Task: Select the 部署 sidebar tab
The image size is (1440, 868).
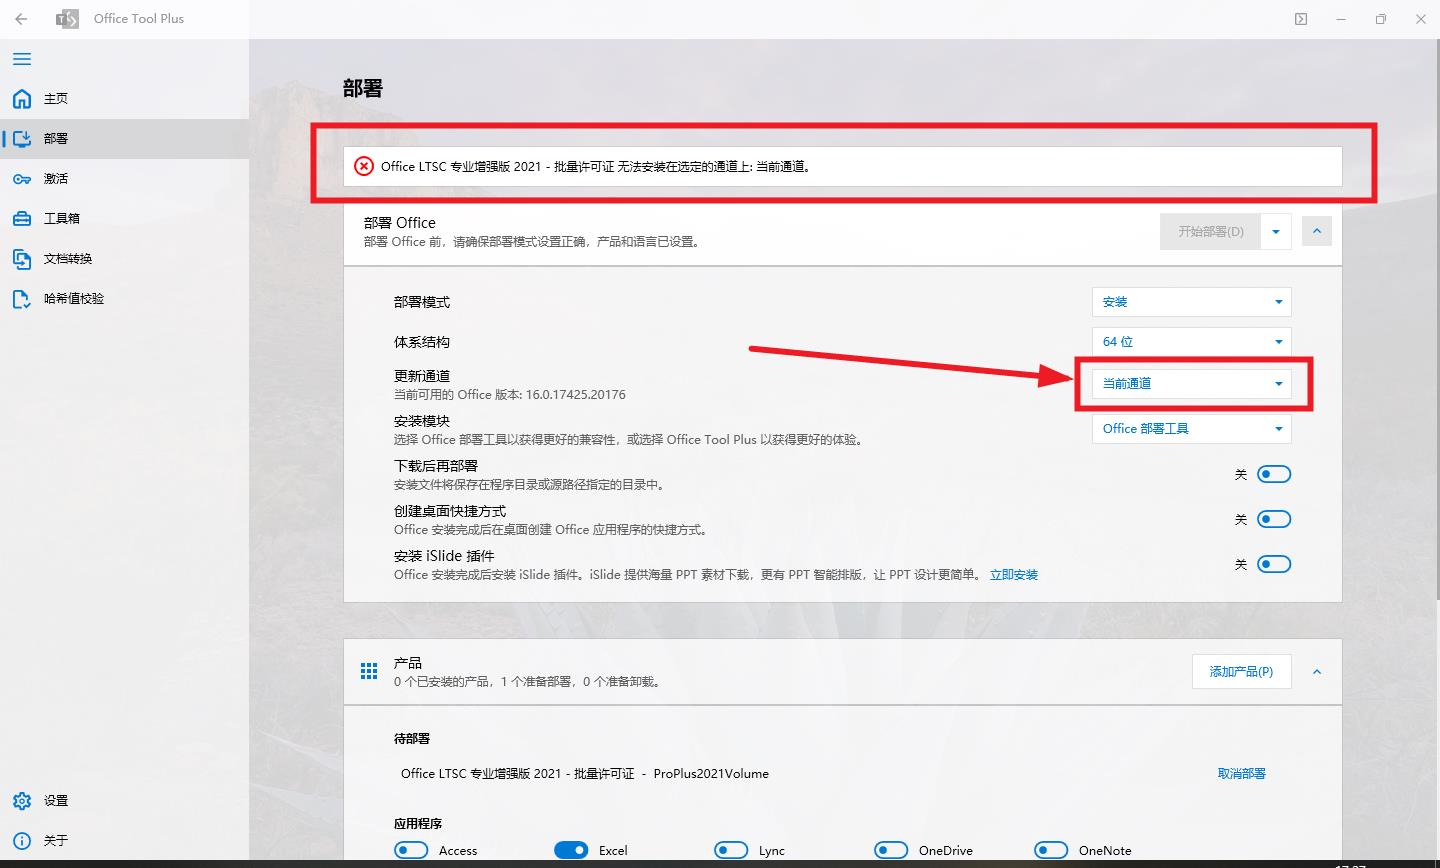Action: pyautogui.click(x=55, y=138)
